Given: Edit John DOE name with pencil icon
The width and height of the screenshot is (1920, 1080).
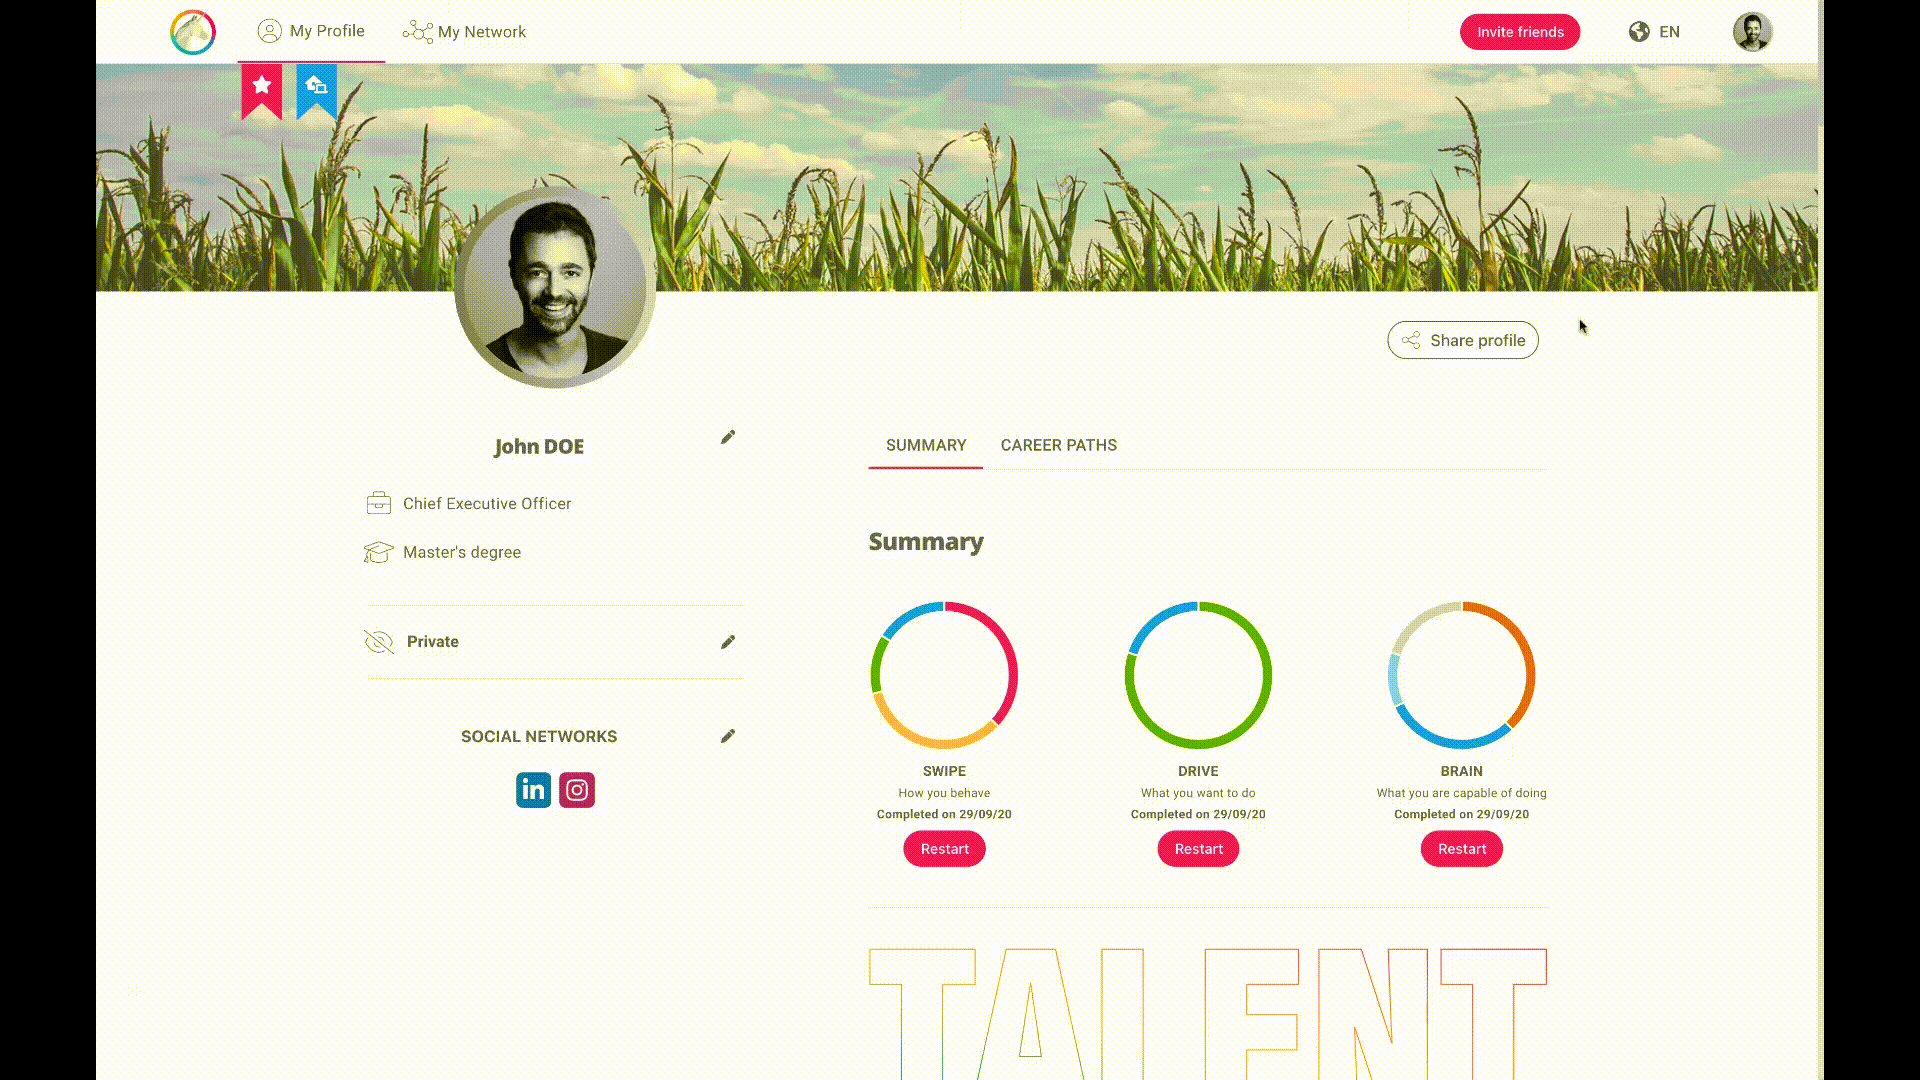Looking at the screenshot, I should [x=728, y=437].
